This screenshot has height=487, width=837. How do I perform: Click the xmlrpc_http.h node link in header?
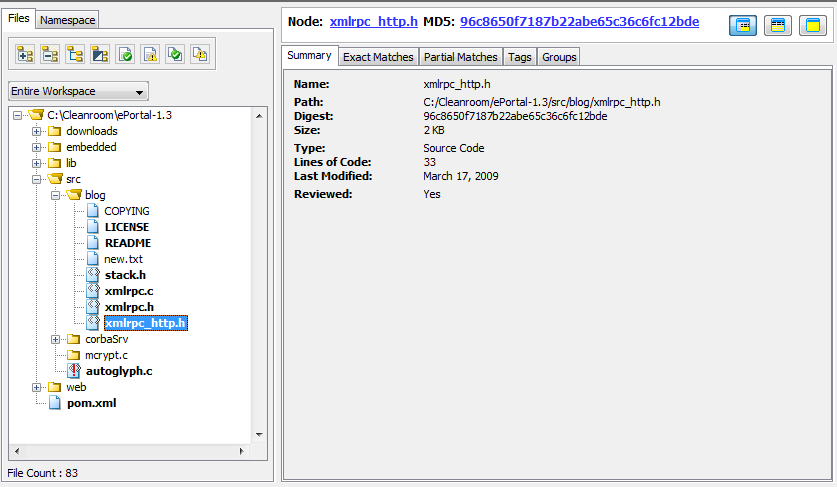[373, 22]
